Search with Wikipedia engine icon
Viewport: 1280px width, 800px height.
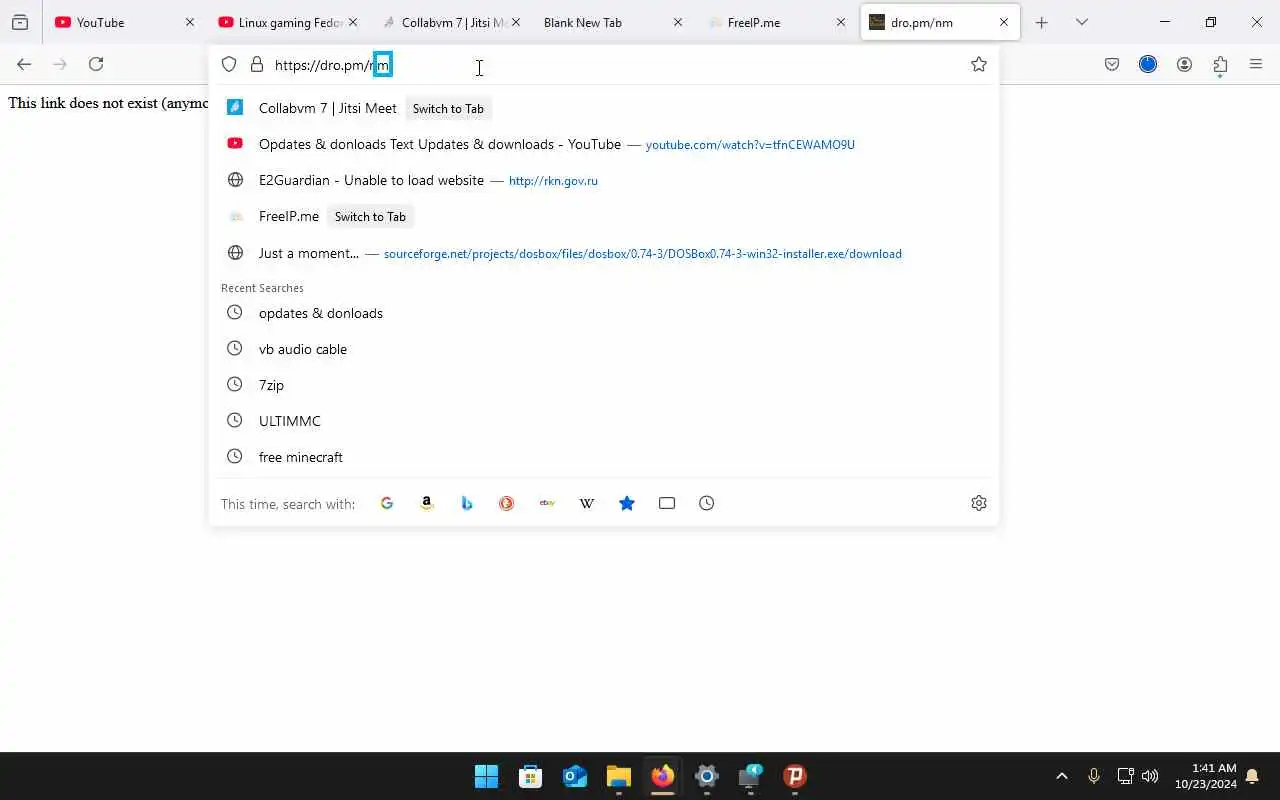[587, 503]
